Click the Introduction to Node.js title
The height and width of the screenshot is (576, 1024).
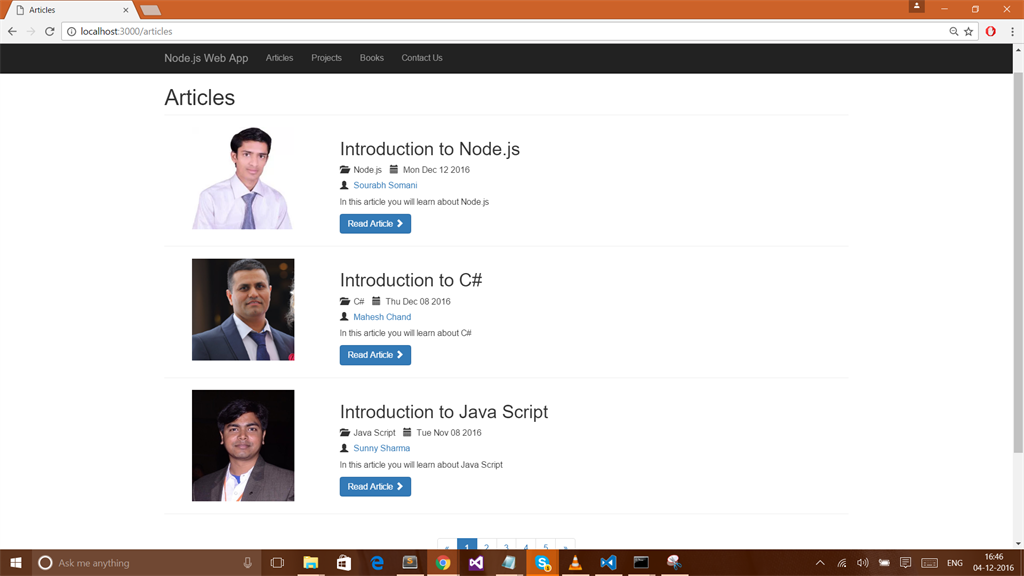[430, 149]
